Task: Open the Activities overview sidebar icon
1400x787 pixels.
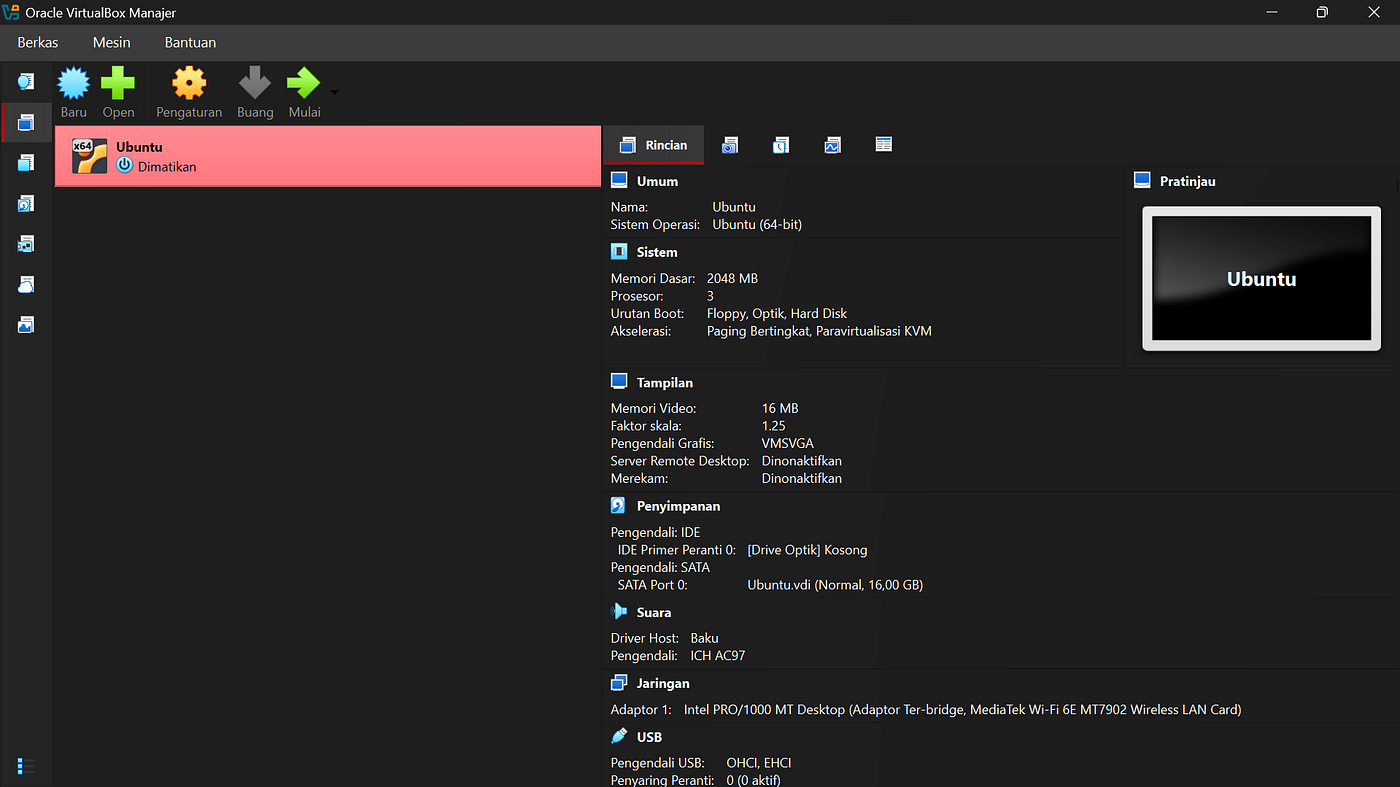Action: pos(26,325)
